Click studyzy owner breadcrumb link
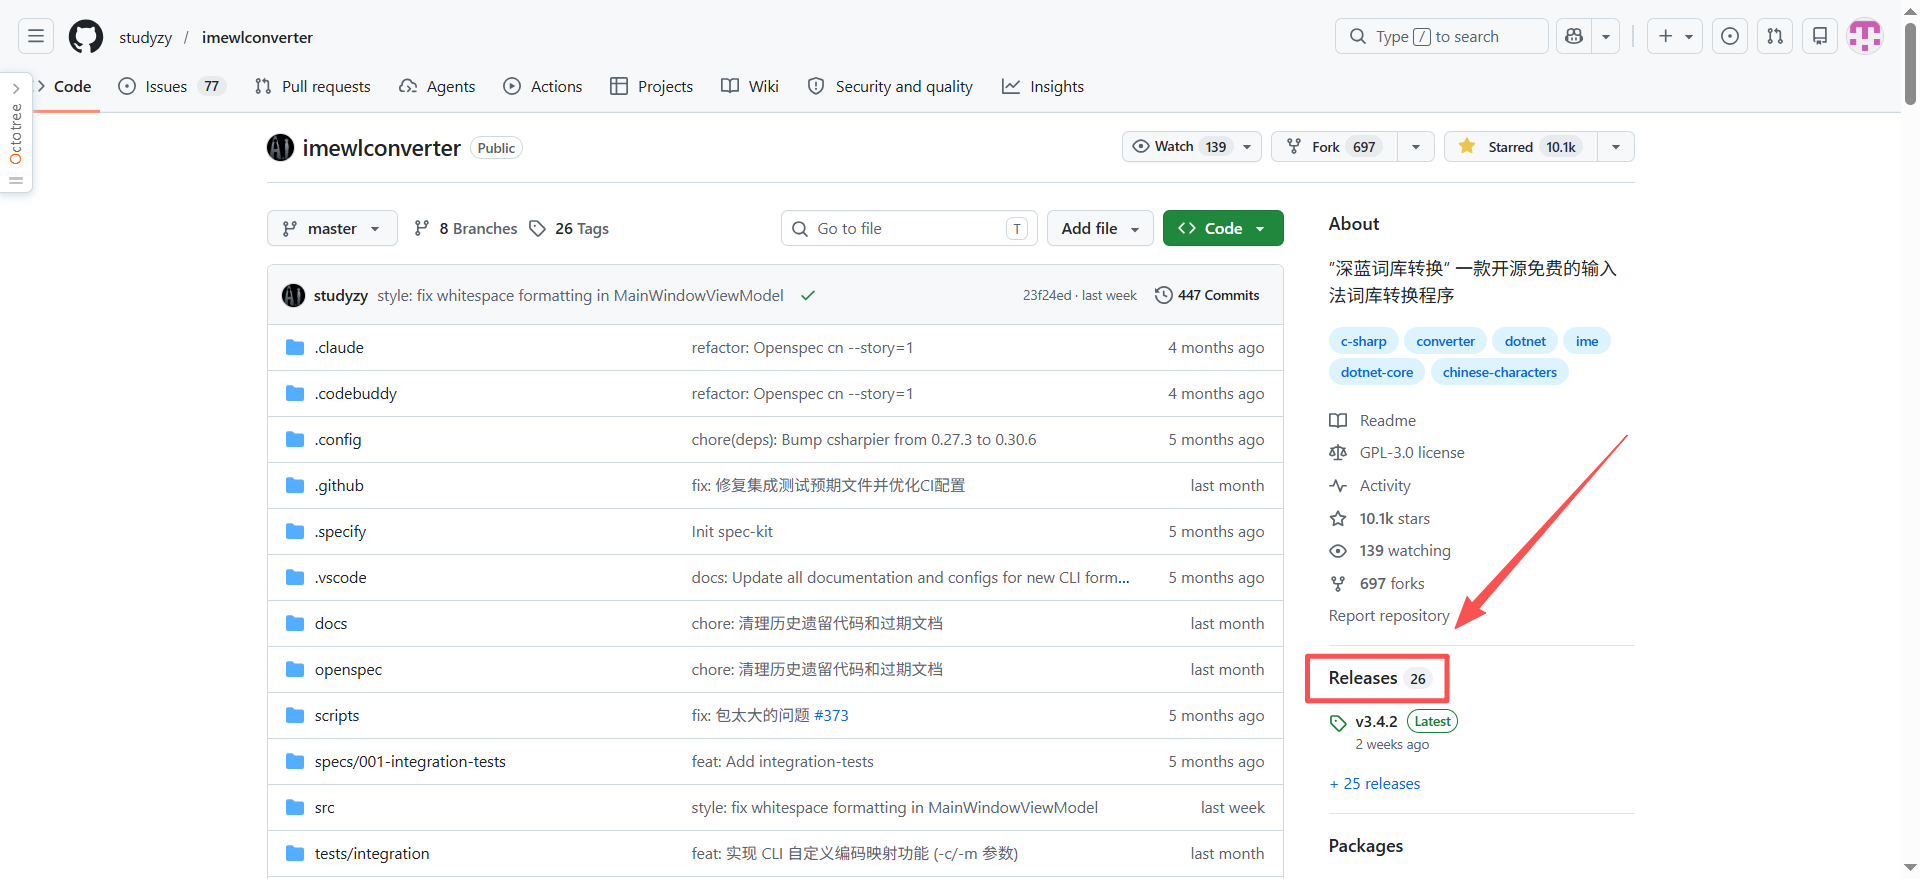The width and height of the screenshot is (1920, 879). click(146, 38)
